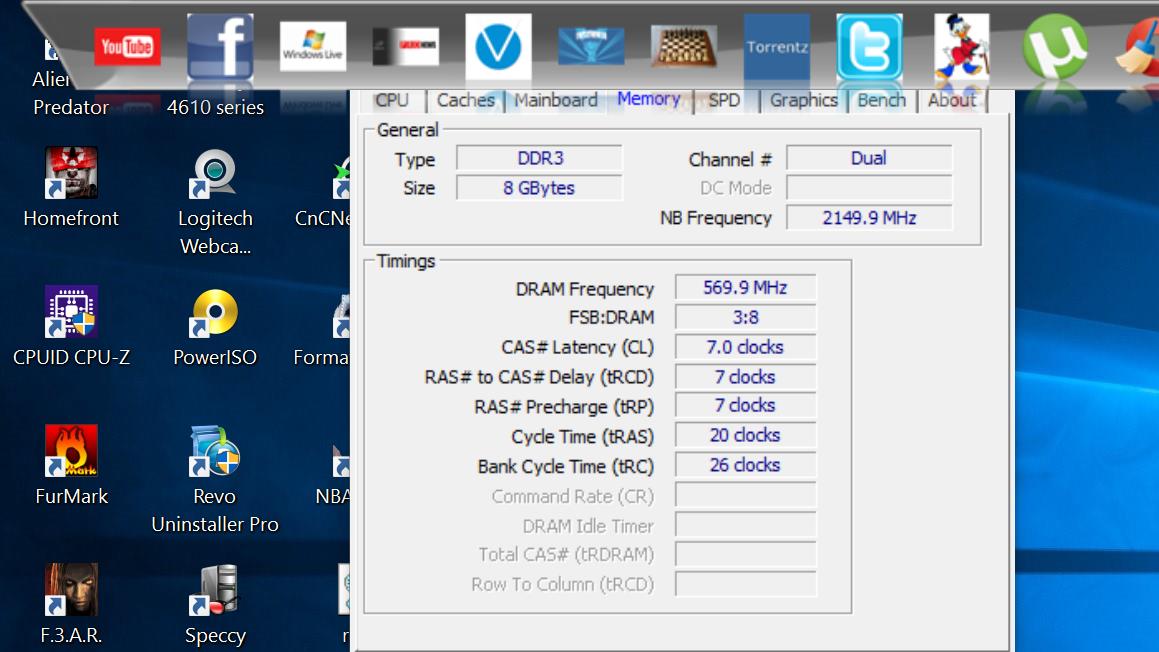Select the Memory tab
The width and height of the screenshot is (1159, 652).
pos(648,99)
